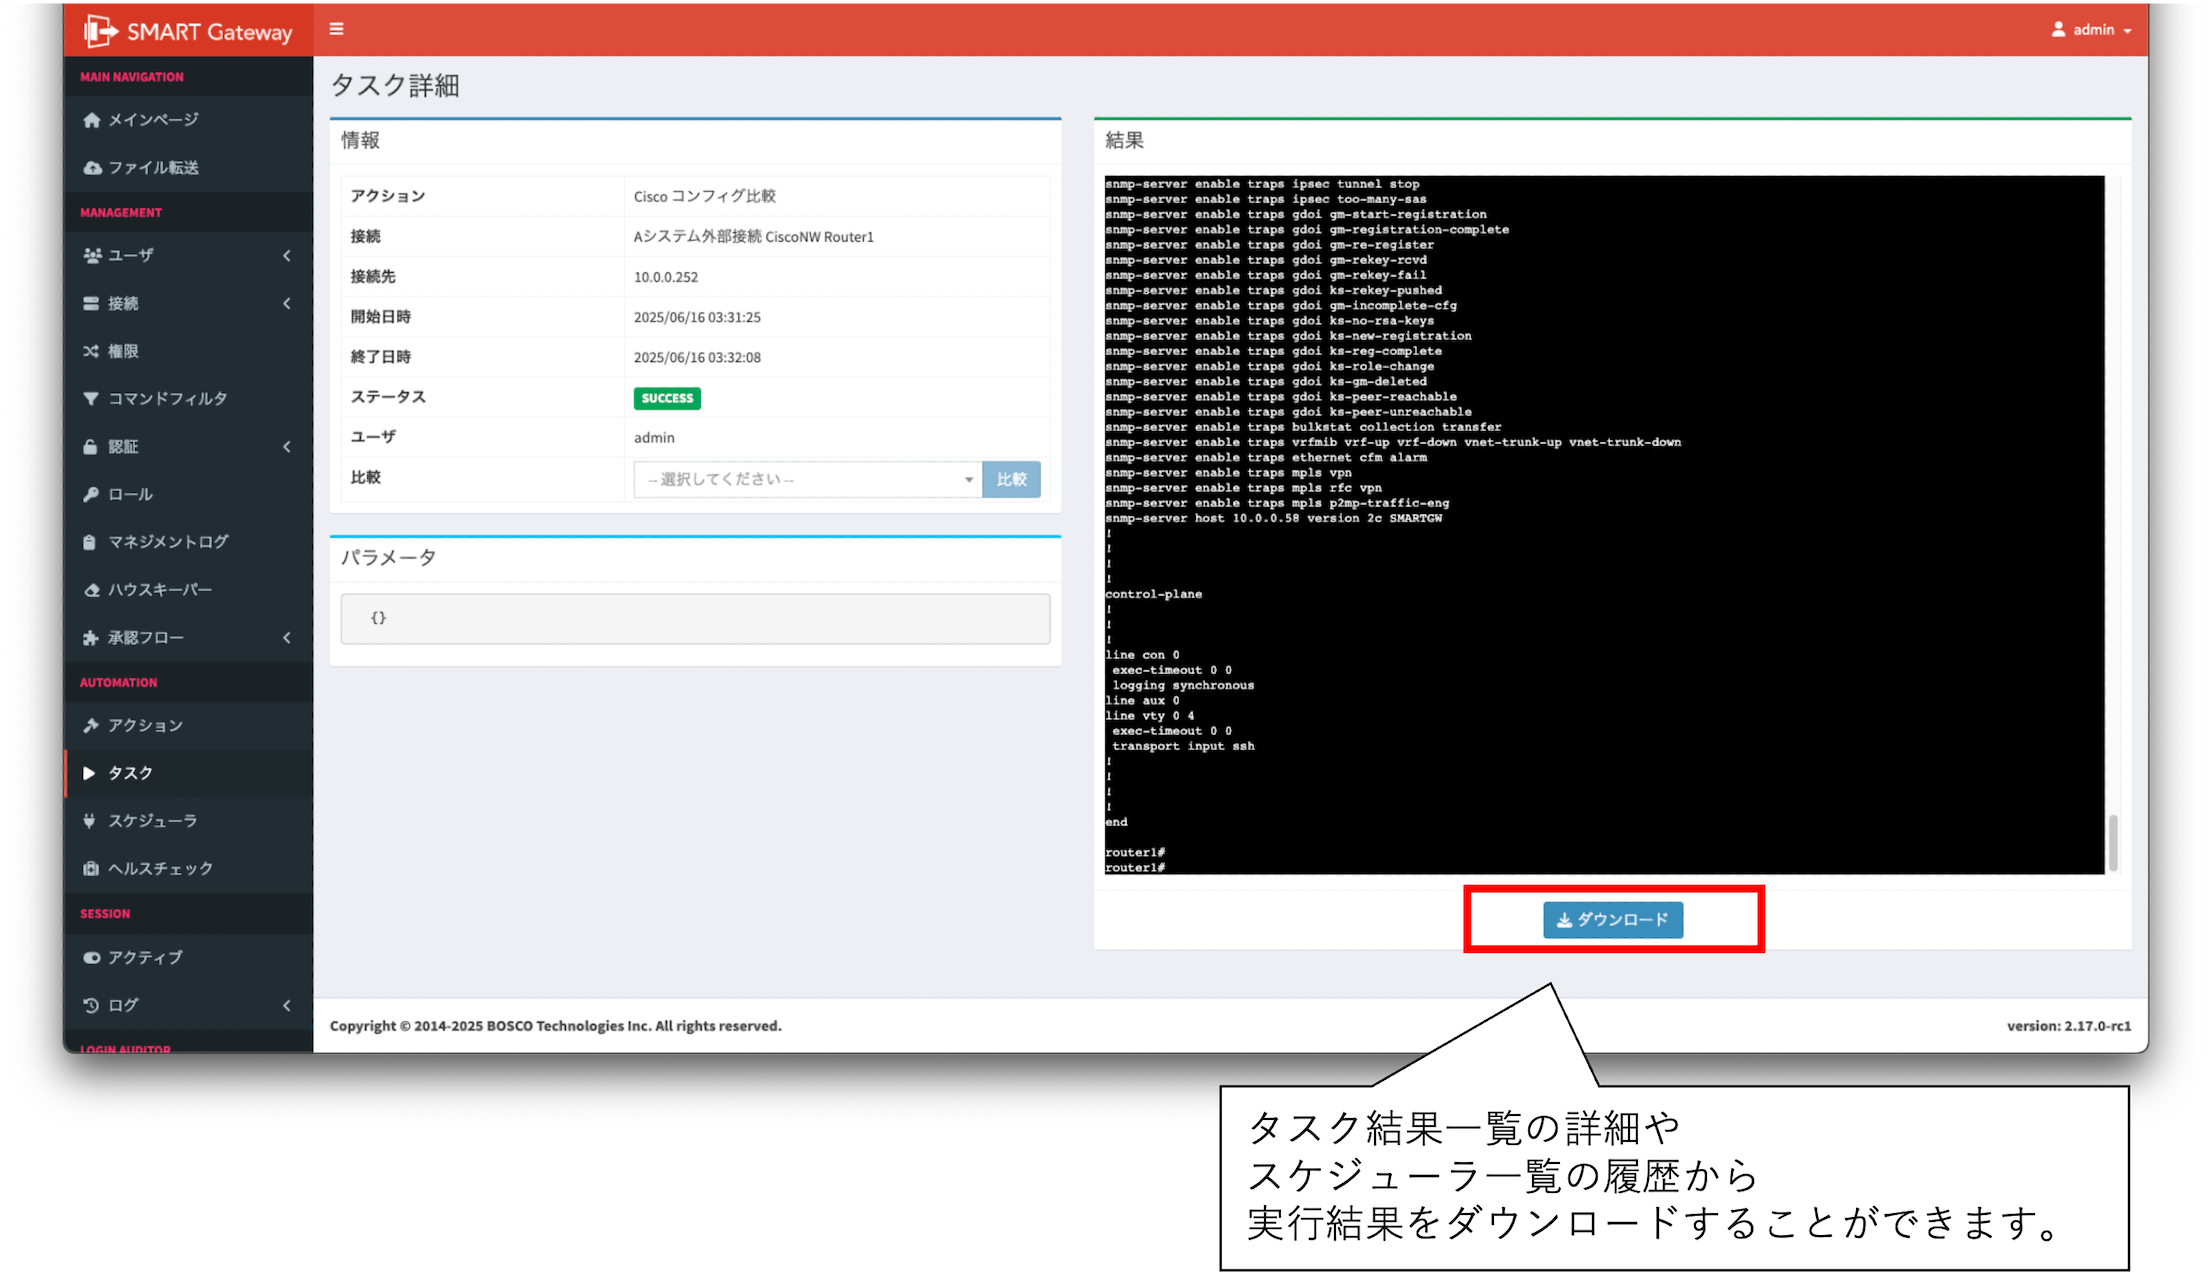2209x1275 pixels.
Task: Click the clipboard icon for マネジメントログ
Action: [91, 542]
